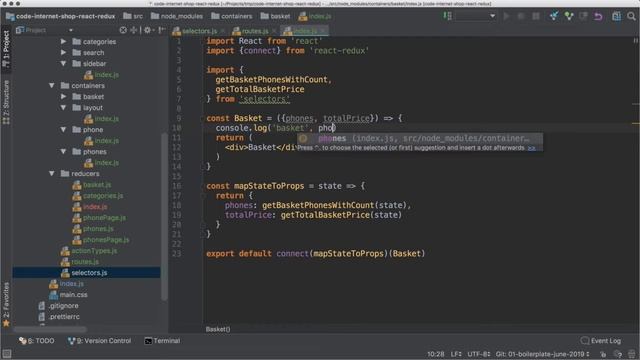Click the basket breadcrumb in navigation bar
Viewport: 640px width, 360px height.
tap(276, 16)
